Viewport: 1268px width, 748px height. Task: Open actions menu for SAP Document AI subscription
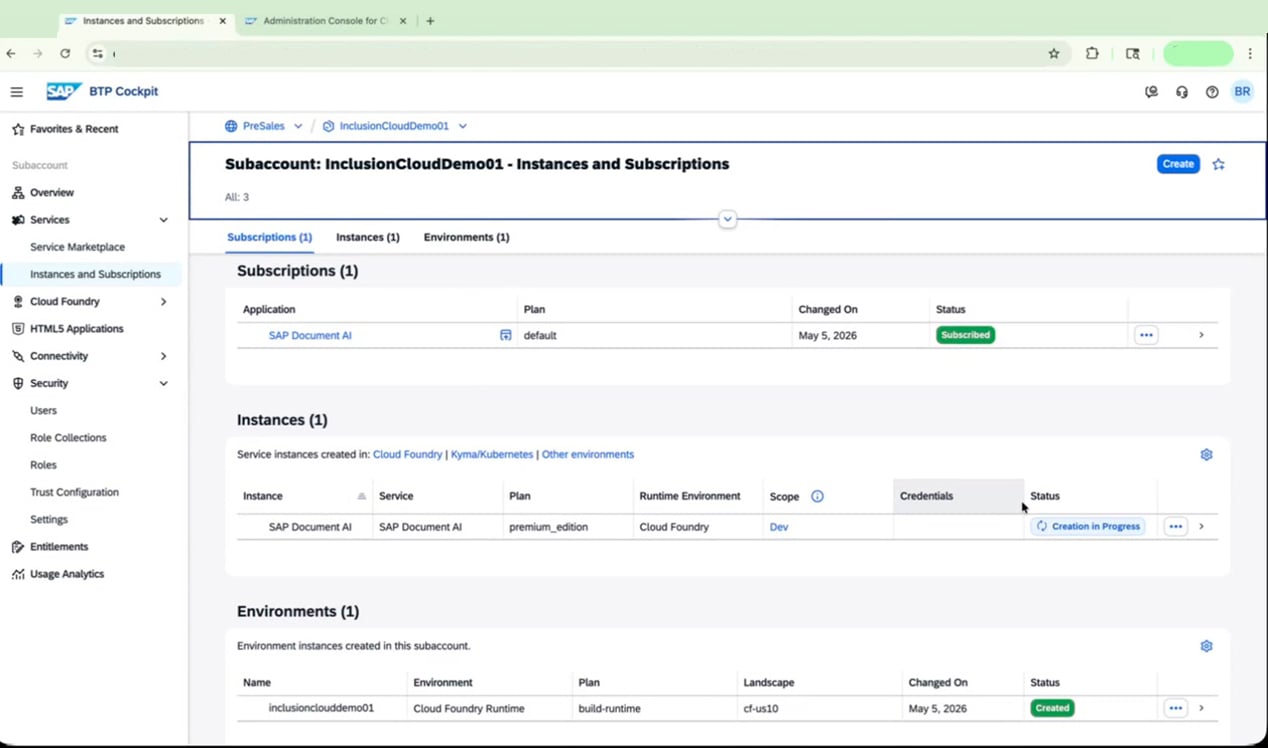[1146, 336]
